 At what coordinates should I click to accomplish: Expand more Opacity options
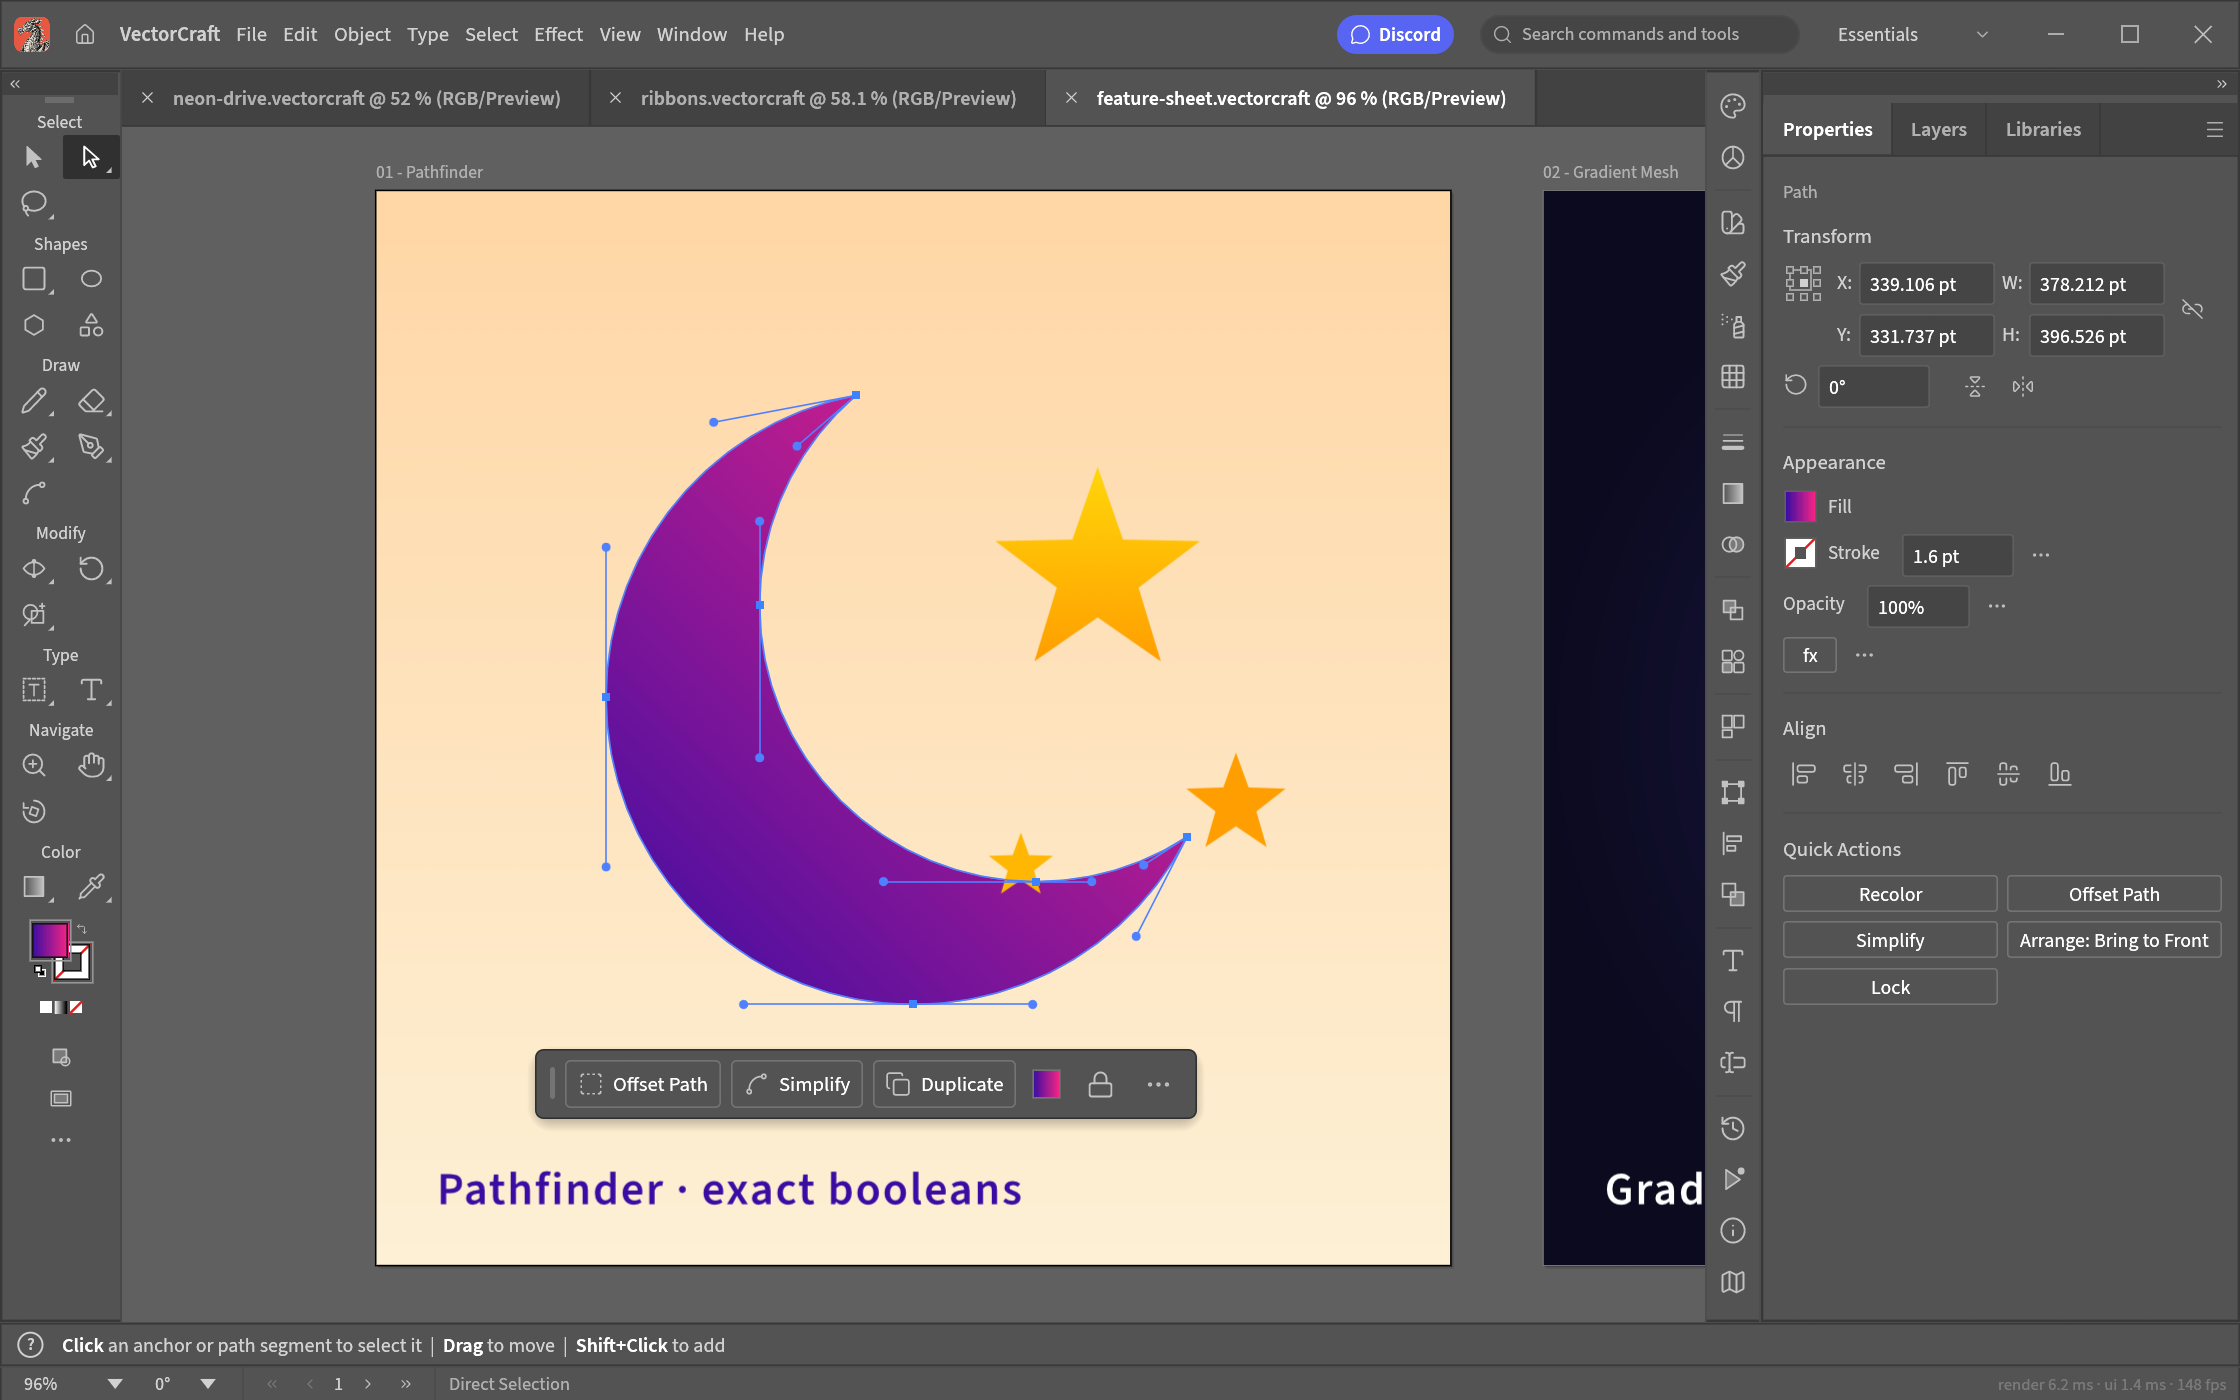tap(1997, 606)
